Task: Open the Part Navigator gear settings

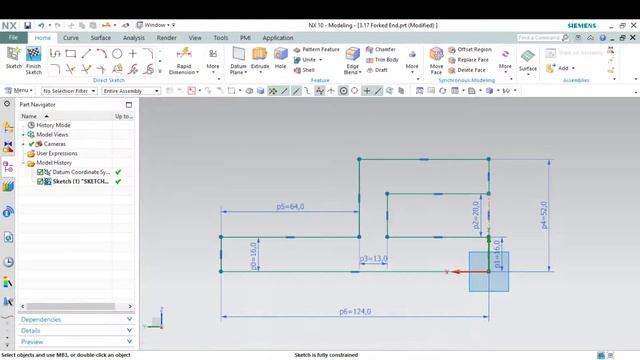Action: point(7,104)
